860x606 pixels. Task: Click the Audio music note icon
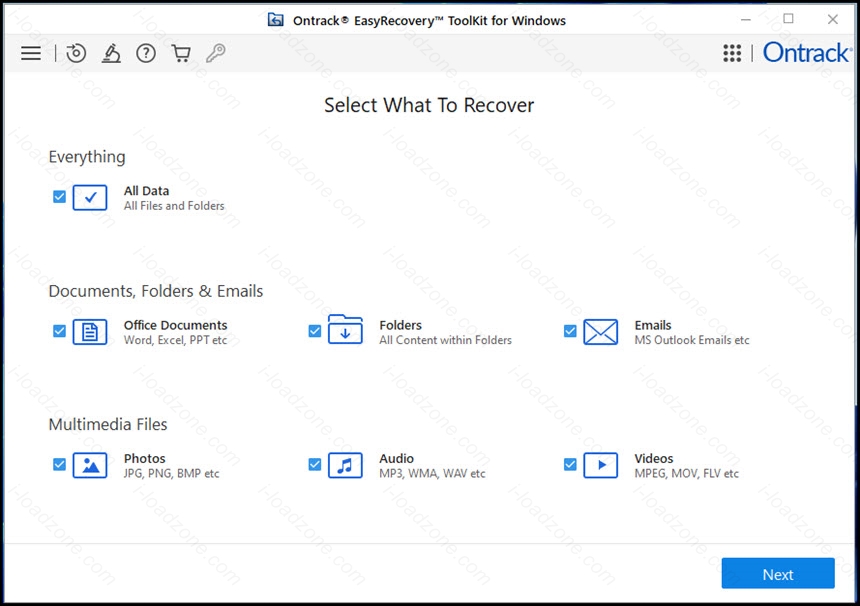345,465
